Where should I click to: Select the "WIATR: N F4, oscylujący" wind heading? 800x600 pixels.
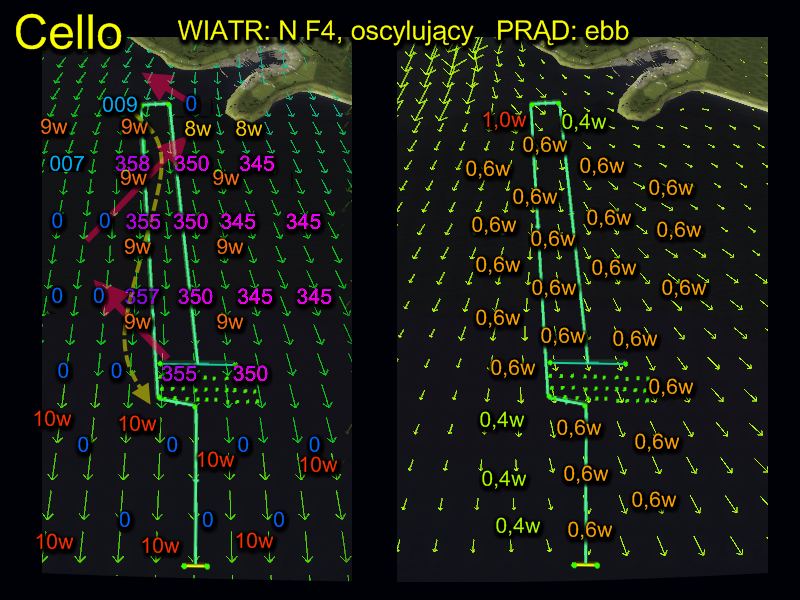click(x=325, y=30)
